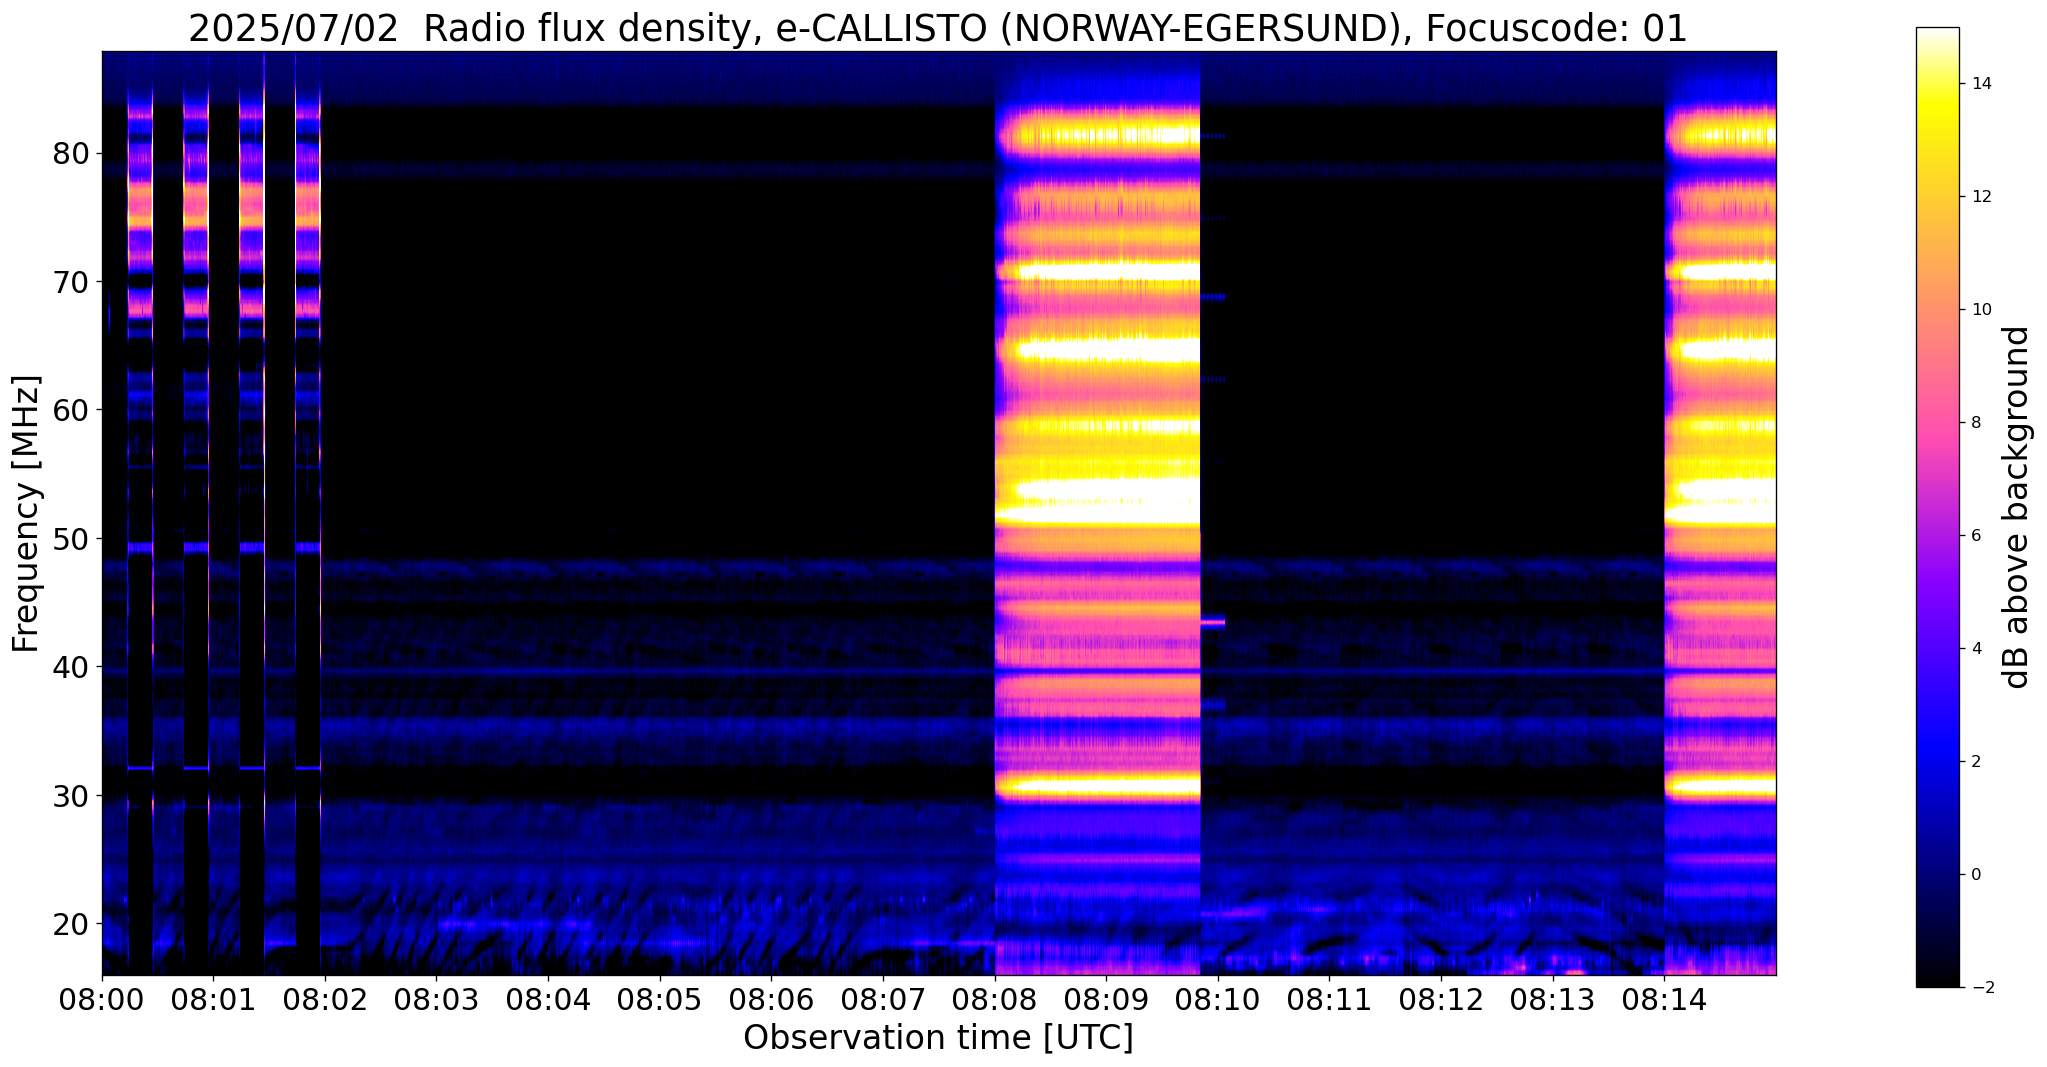Click the 'Observation time [UTC]' axis label
This screenshot has height=1067, width=2047.
(938, 1038)
